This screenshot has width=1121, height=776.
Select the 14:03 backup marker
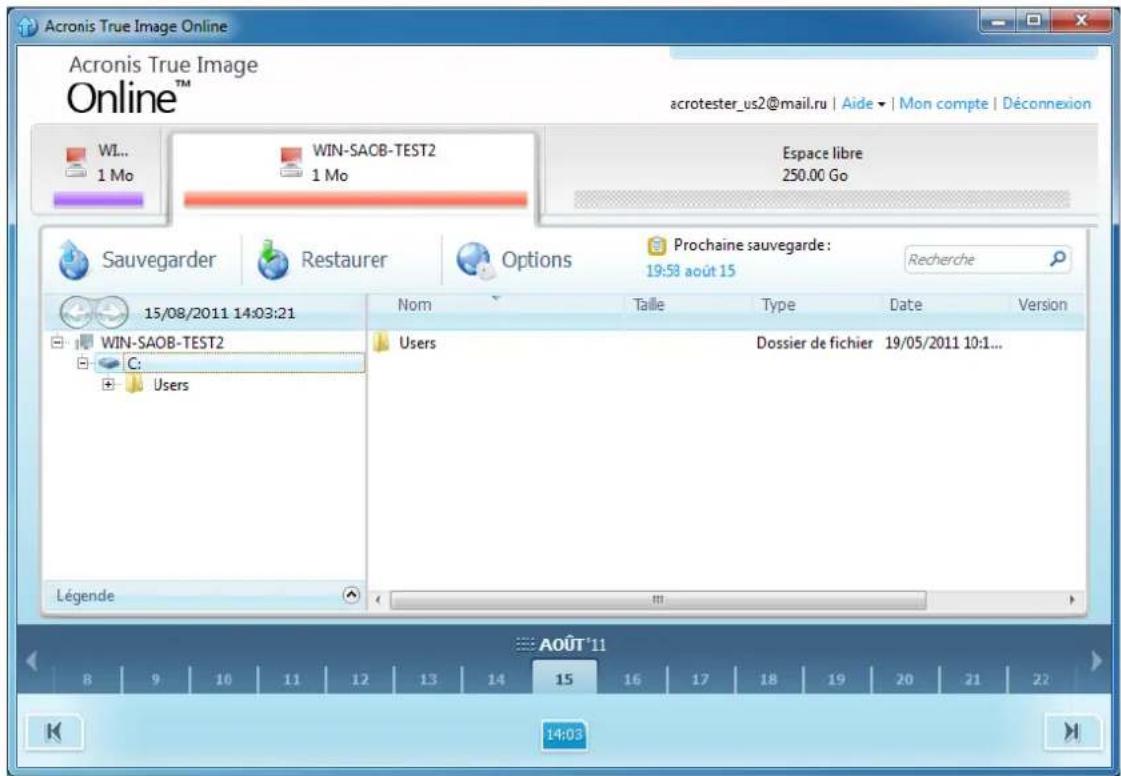click(564, 735)
